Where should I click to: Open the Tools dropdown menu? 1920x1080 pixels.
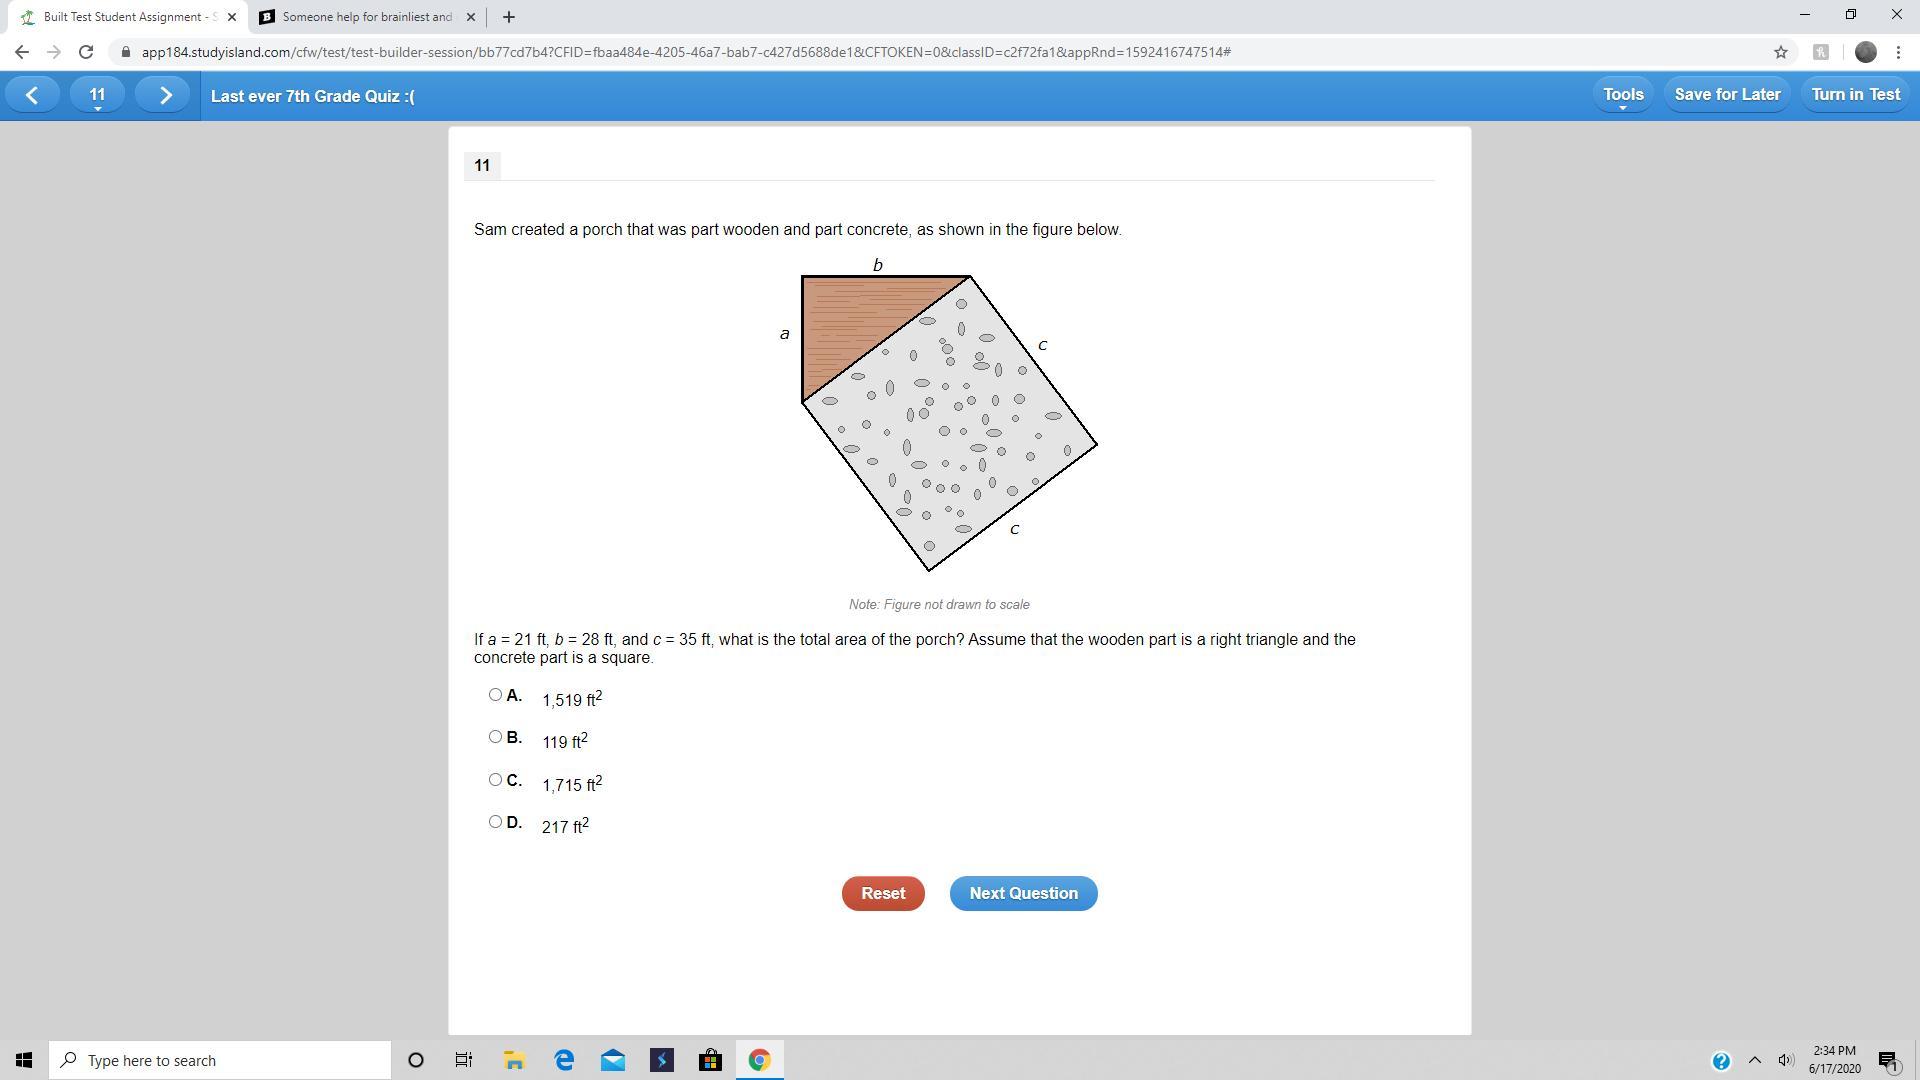coord(1622,95)
